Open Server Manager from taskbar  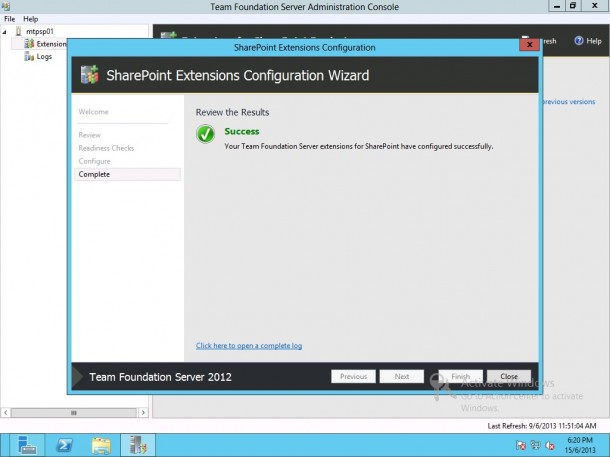pos(27,445)
